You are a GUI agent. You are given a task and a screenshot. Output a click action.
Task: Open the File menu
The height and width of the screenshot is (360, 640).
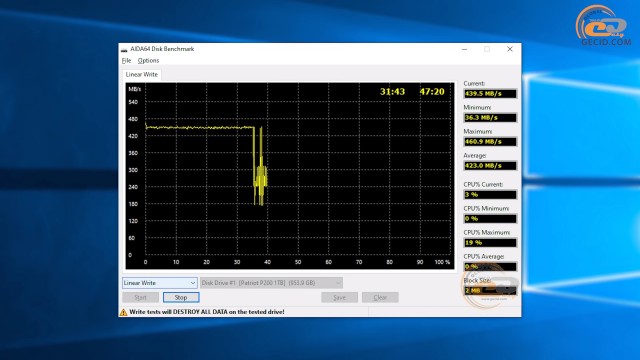tap(126, 60)
